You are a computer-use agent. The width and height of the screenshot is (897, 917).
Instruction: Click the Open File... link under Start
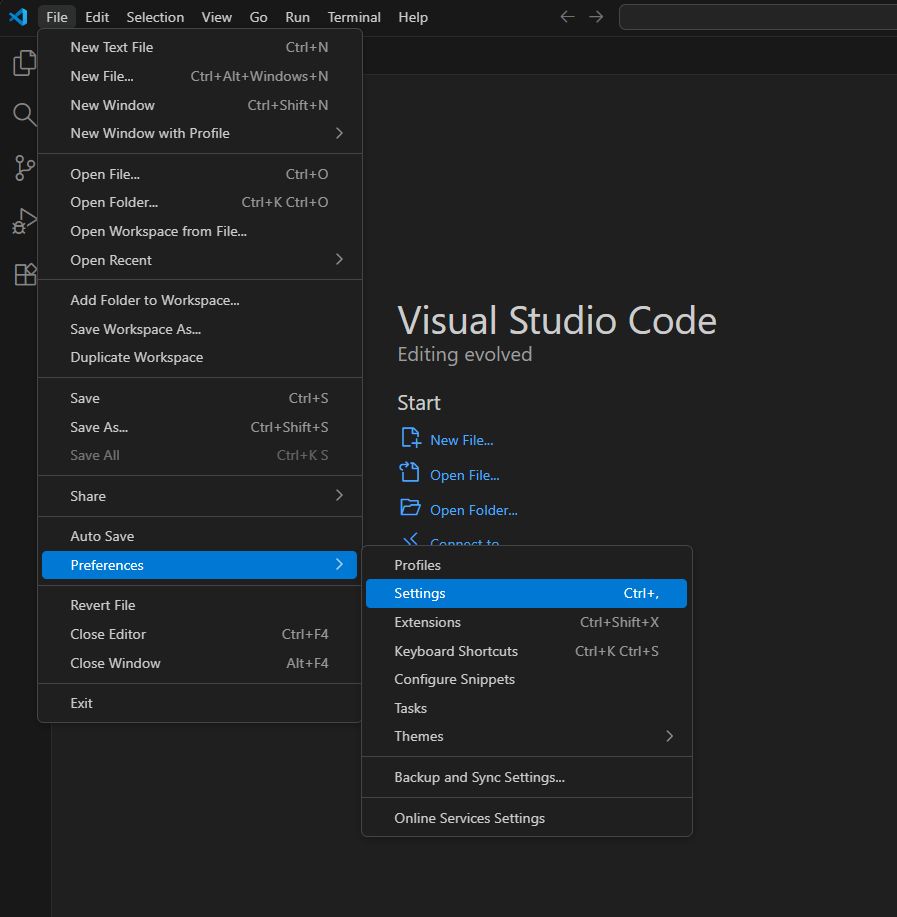pyautogui.click(x=464, y=475)
